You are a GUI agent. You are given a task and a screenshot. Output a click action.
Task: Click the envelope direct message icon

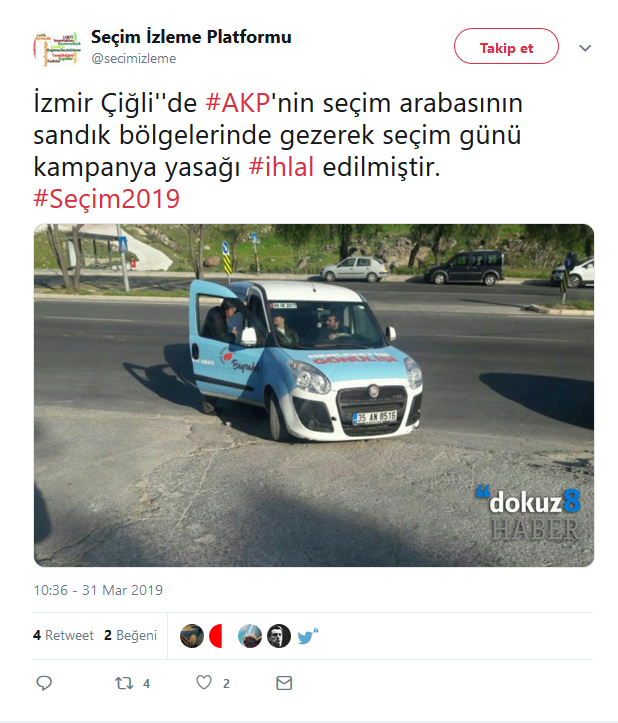click(x=284, y=683)
